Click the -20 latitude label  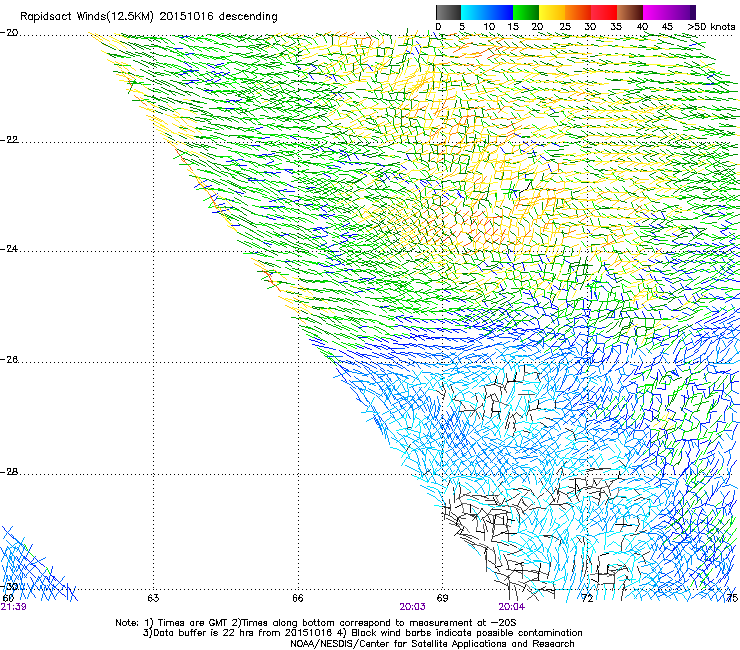click(9, 33)
